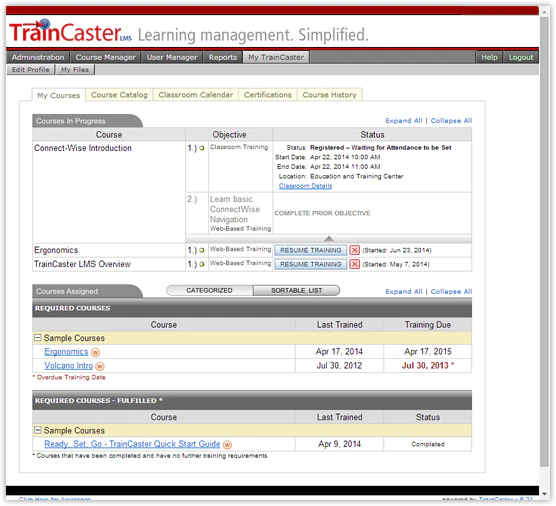Open Help
Viewport: 556px width, 506px height.
click(x=489, y=57)
